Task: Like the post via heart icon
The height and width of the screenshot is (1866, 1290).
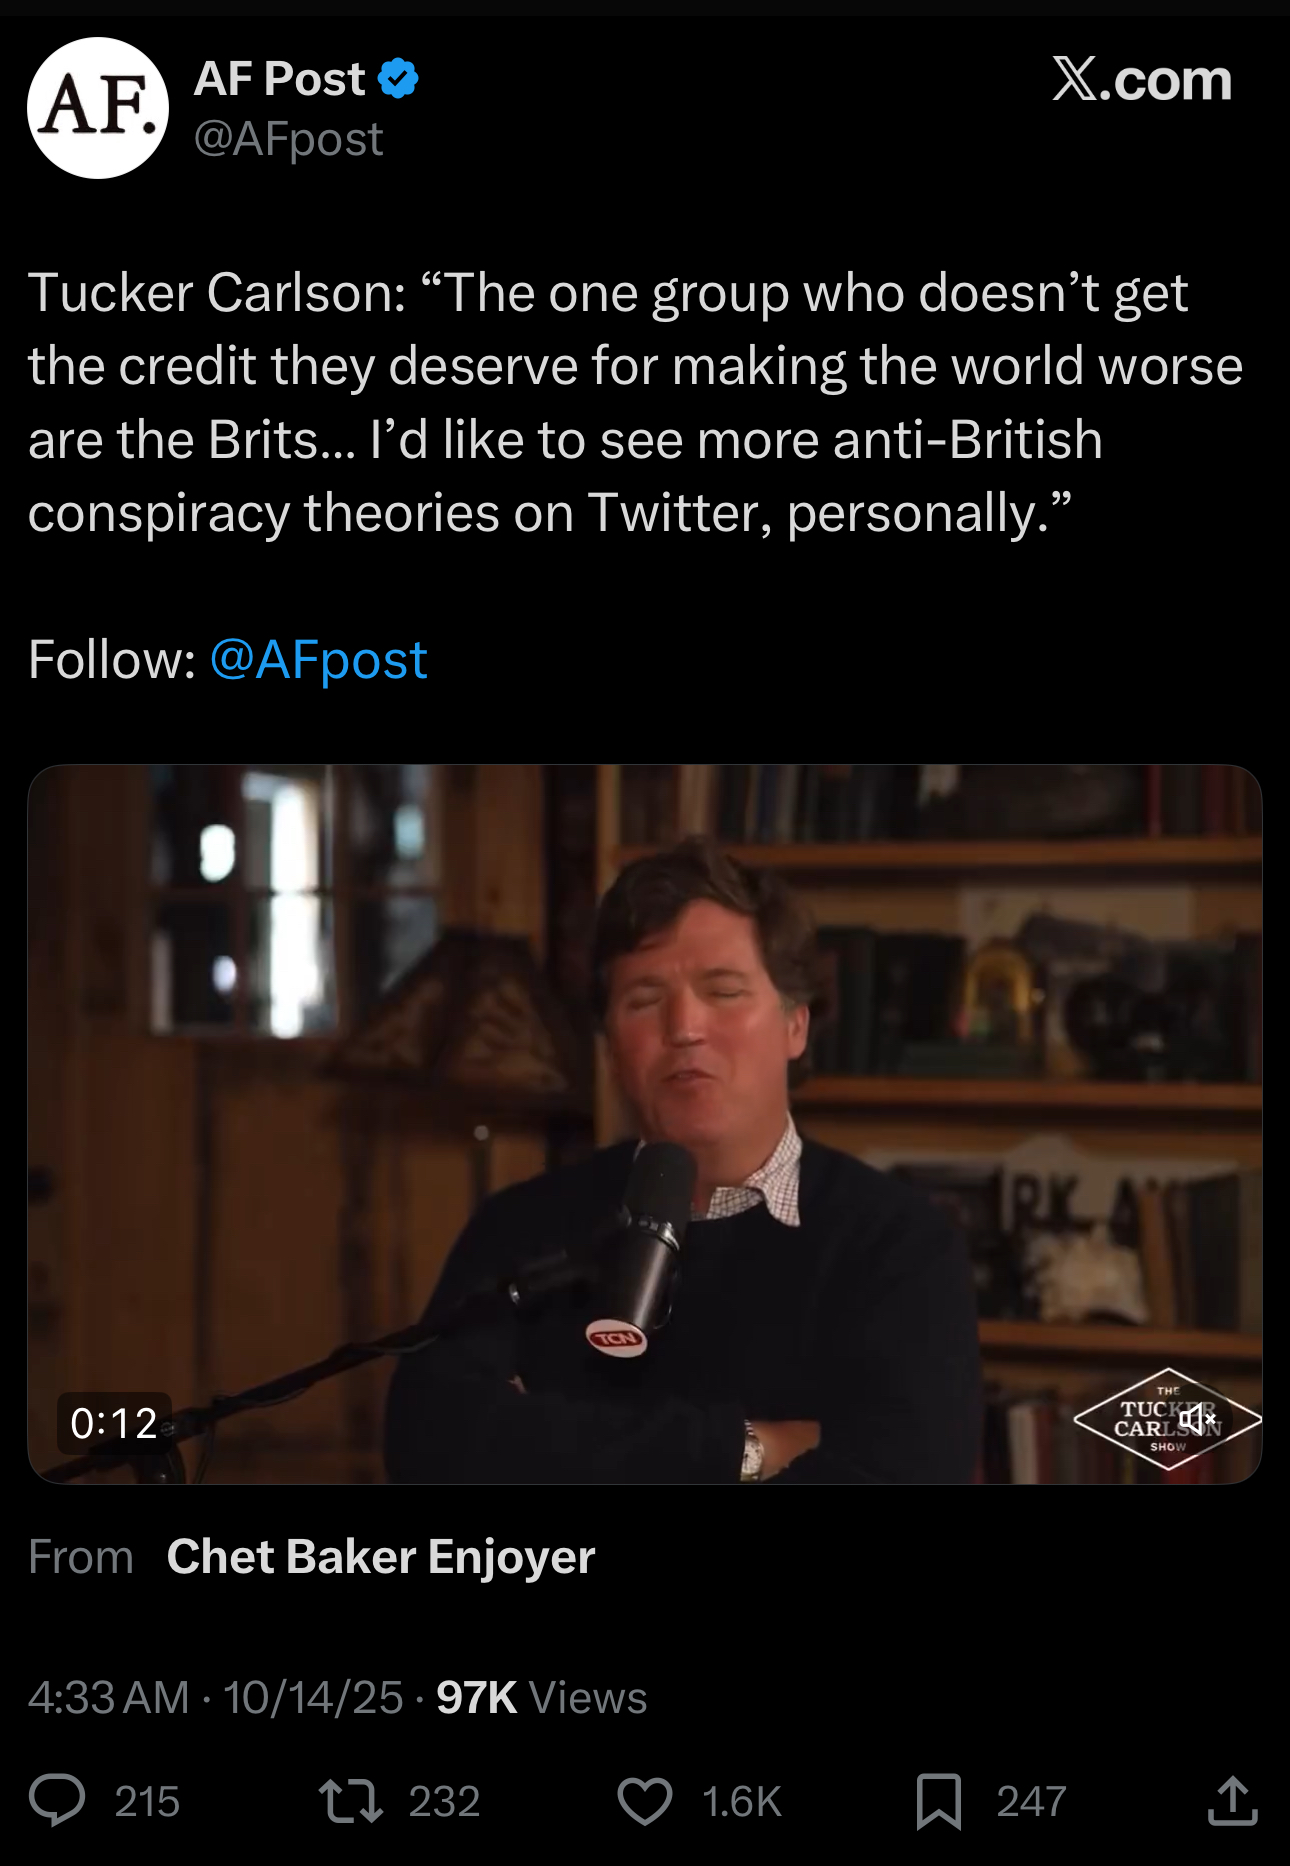Action: pos(645,1801)
